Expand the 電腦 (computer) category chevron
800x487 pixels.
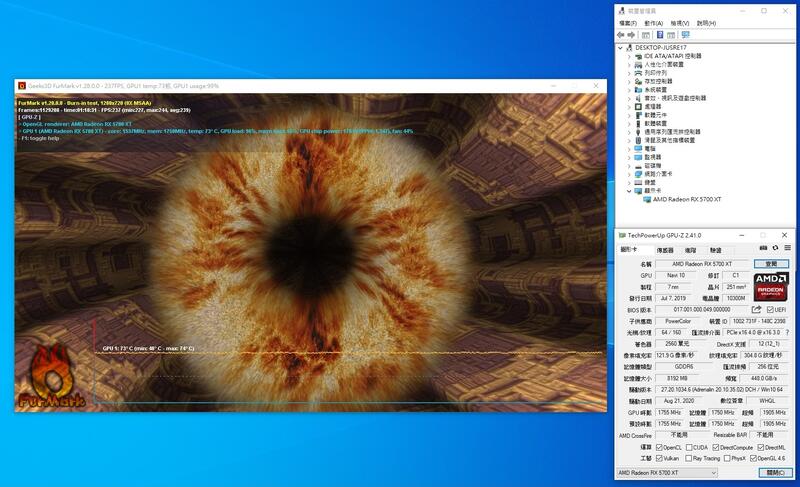point(629,148)
